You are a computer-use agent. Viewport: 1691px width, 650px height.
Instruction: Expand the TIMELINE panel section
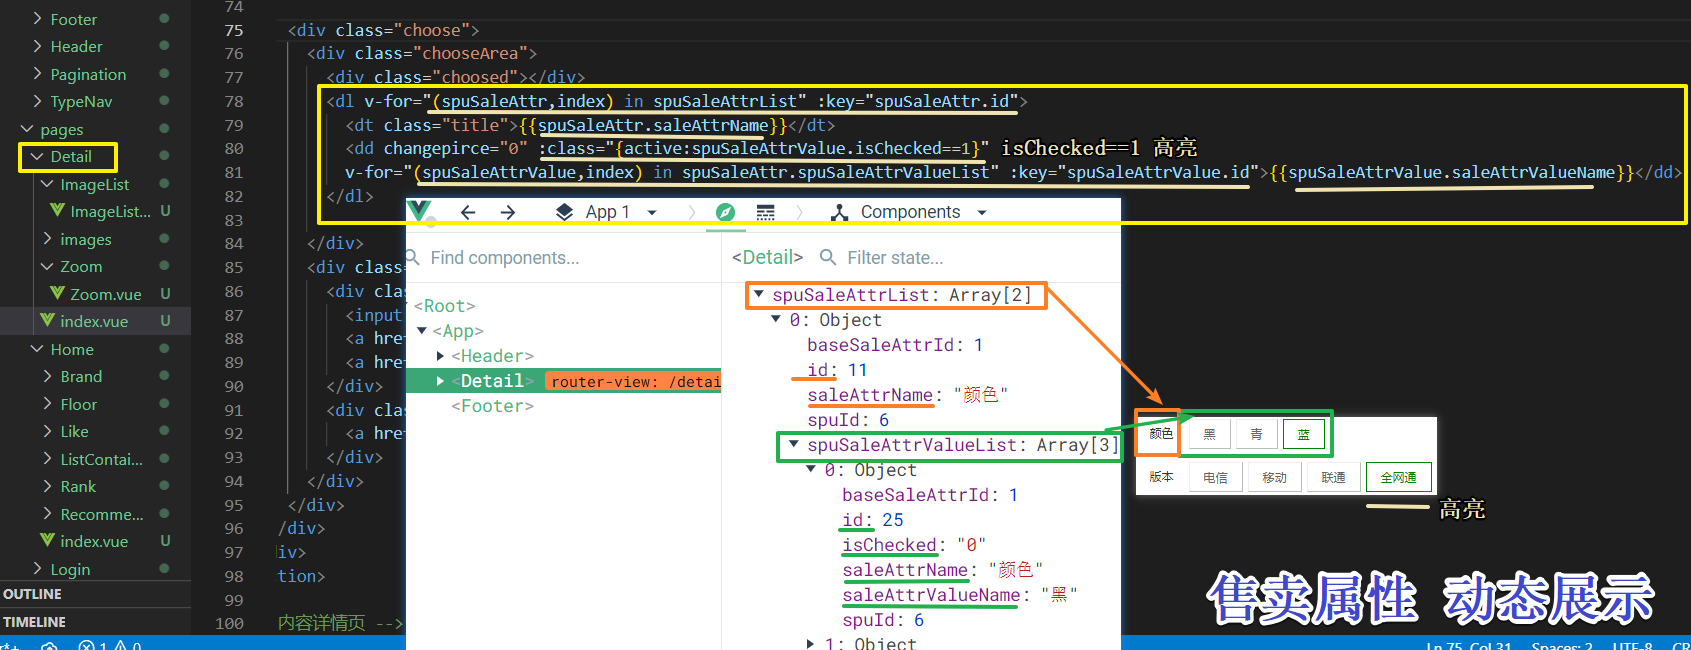[x=34, y=622]
